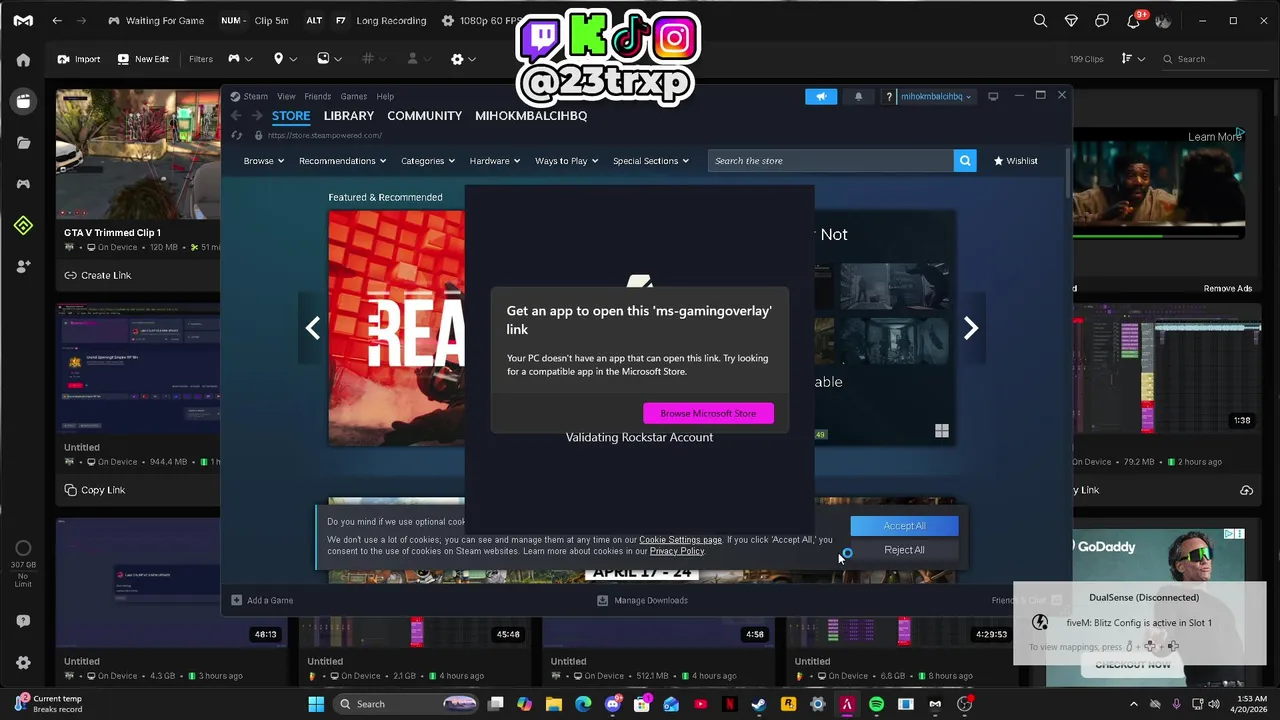This screenshot has width=1280, height=720.
Task: Click Import in Medal toolbar
Action: [x=79, y=59]
